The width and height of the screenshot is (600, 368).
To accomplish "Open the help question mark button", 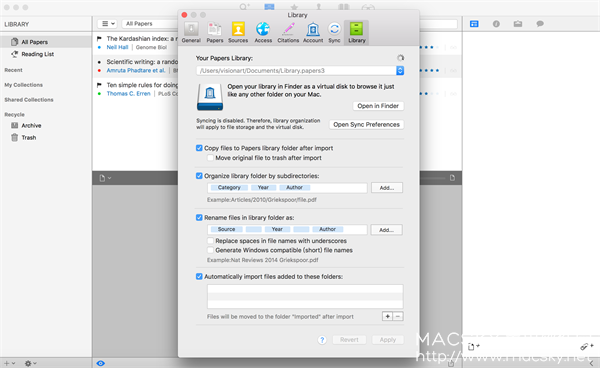I will pyautogui.click(x=322, y=340).
